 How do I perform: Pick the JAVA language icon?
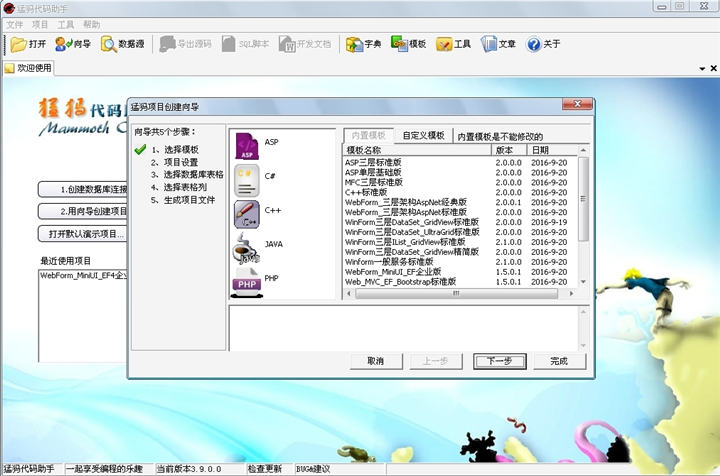pyautogui.click(x=247, y=247)
